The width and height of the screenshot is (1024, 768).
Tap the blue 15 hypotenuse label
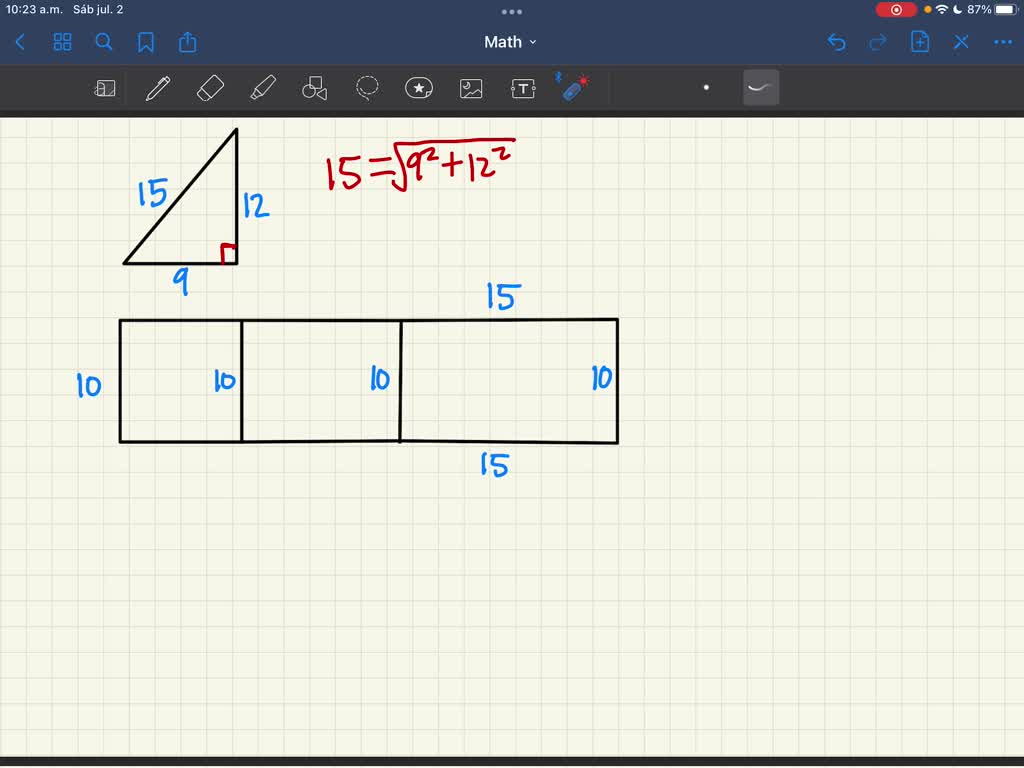[152, 193]
